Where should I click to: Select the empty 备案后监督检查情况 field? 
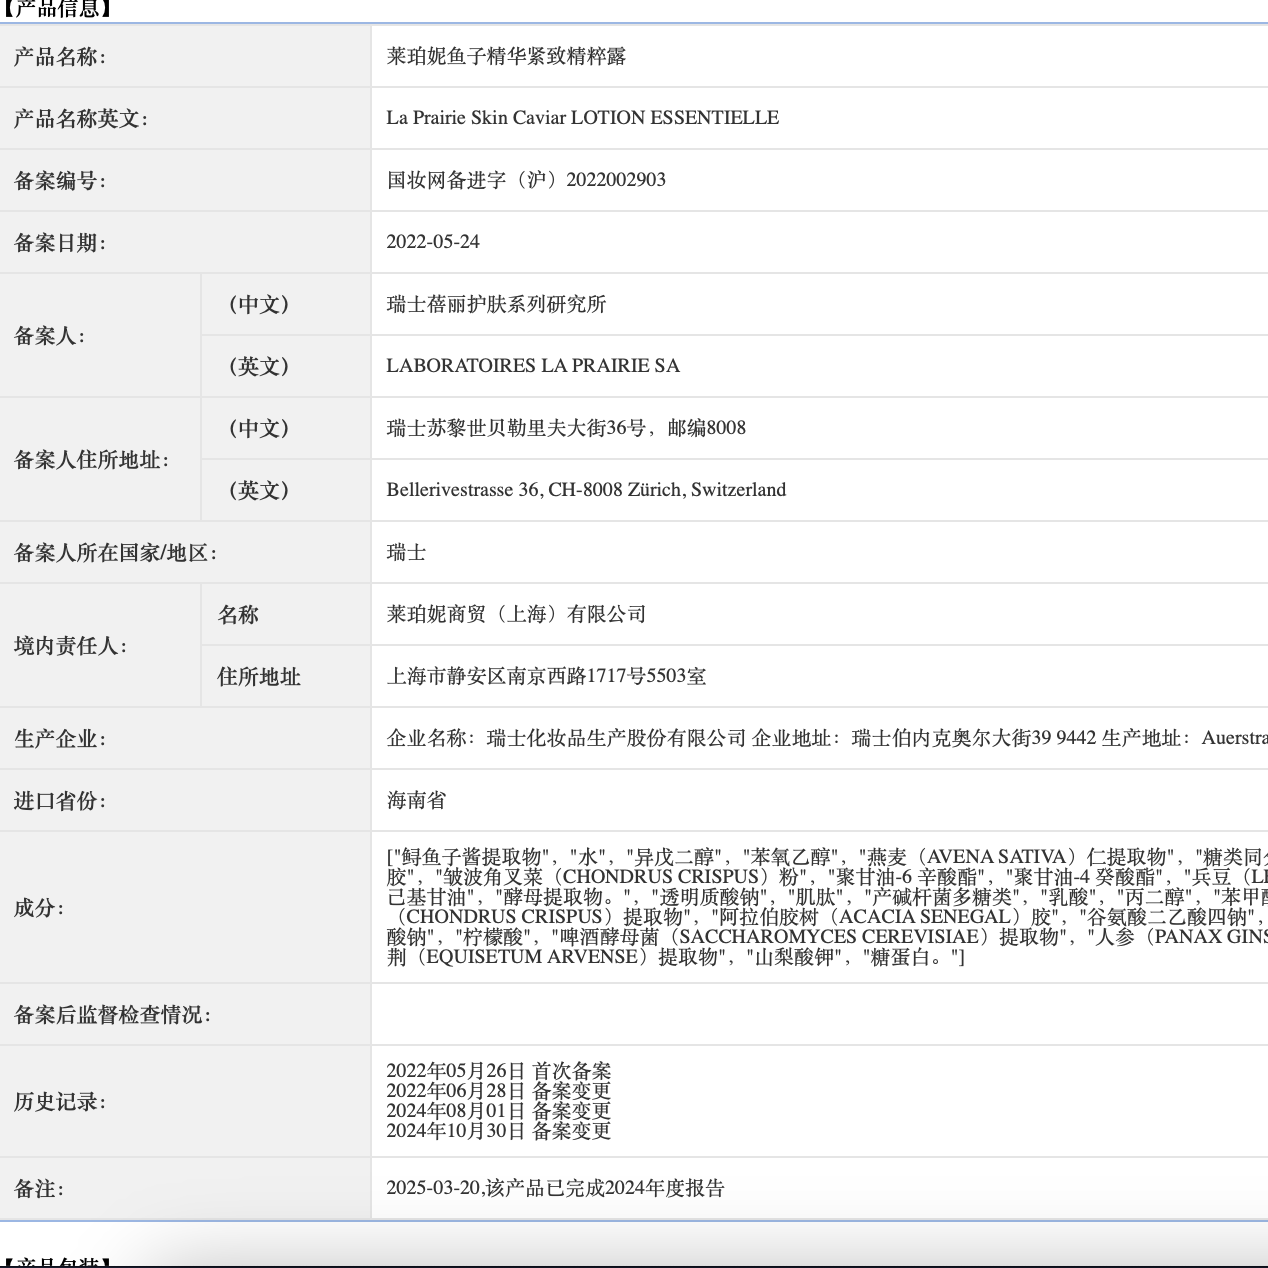point(700,1013)
